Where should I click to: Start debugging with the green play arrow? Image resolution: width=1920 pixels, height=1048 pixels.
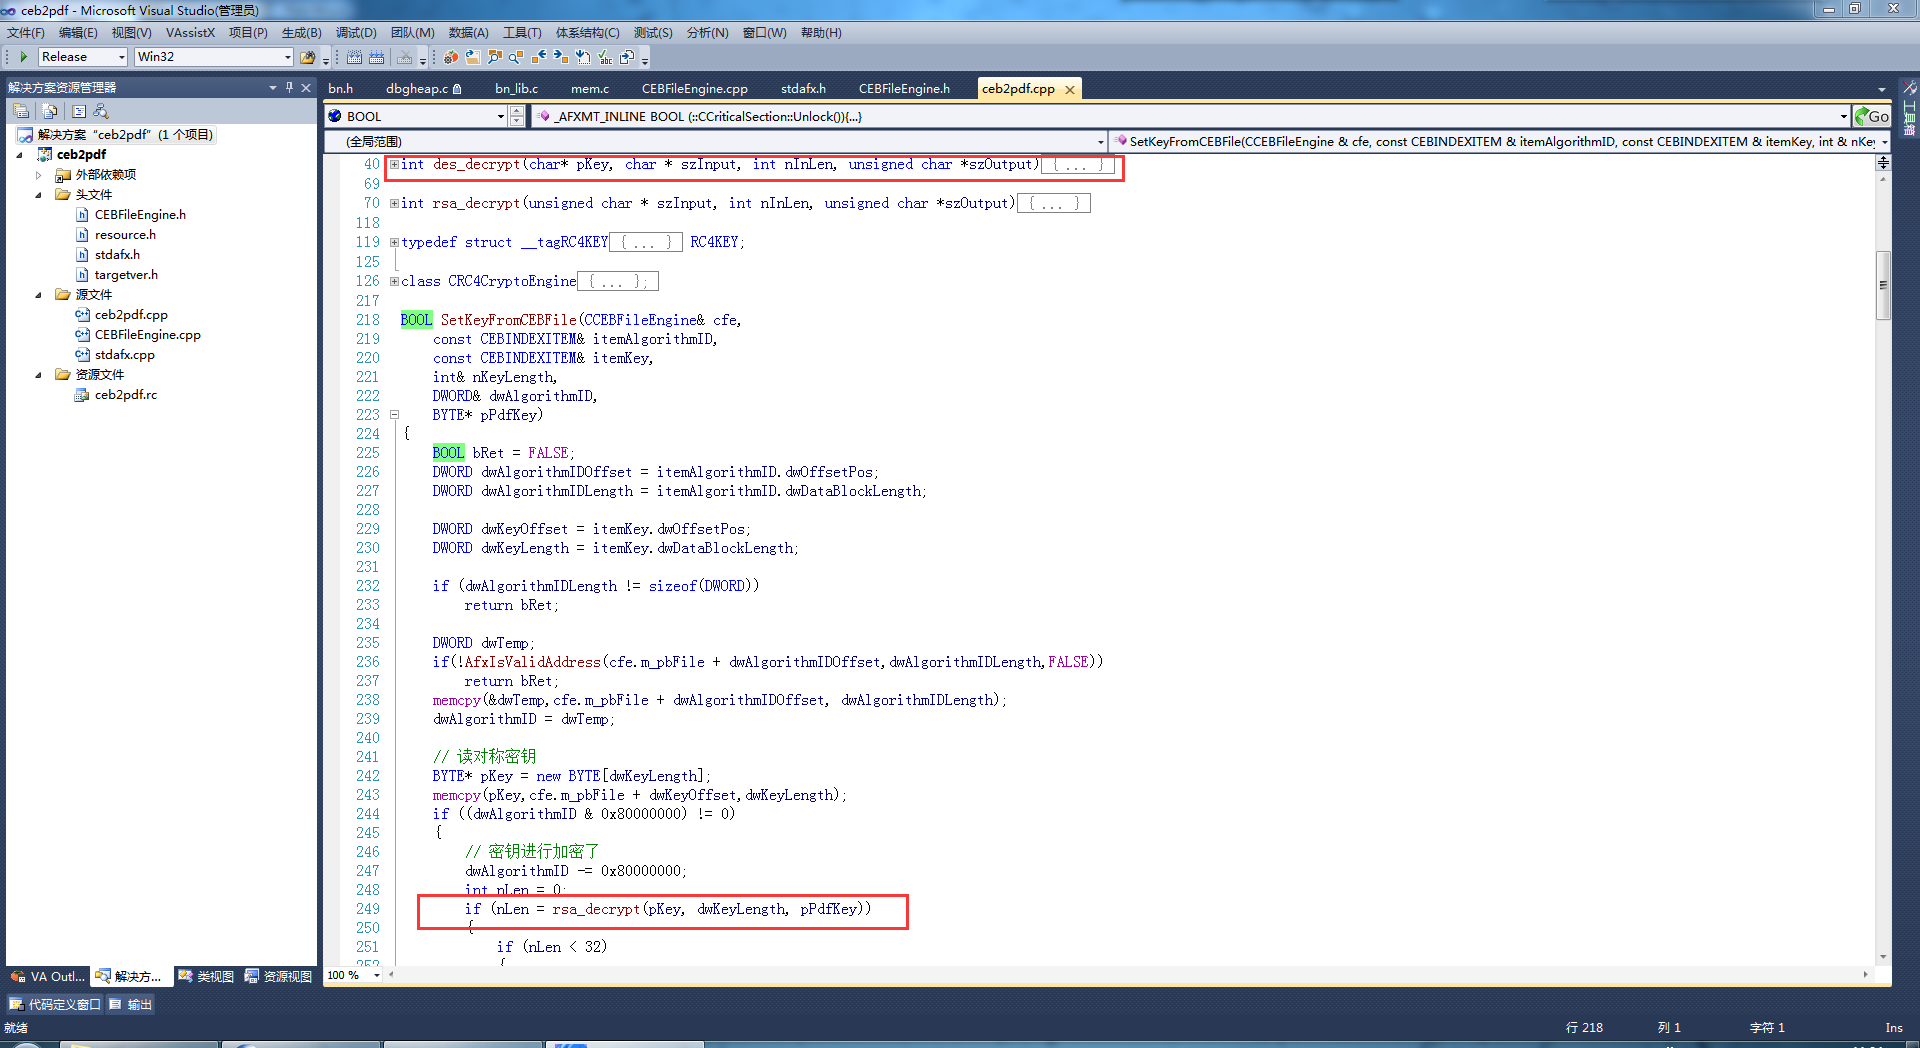(x=24, y=57)
